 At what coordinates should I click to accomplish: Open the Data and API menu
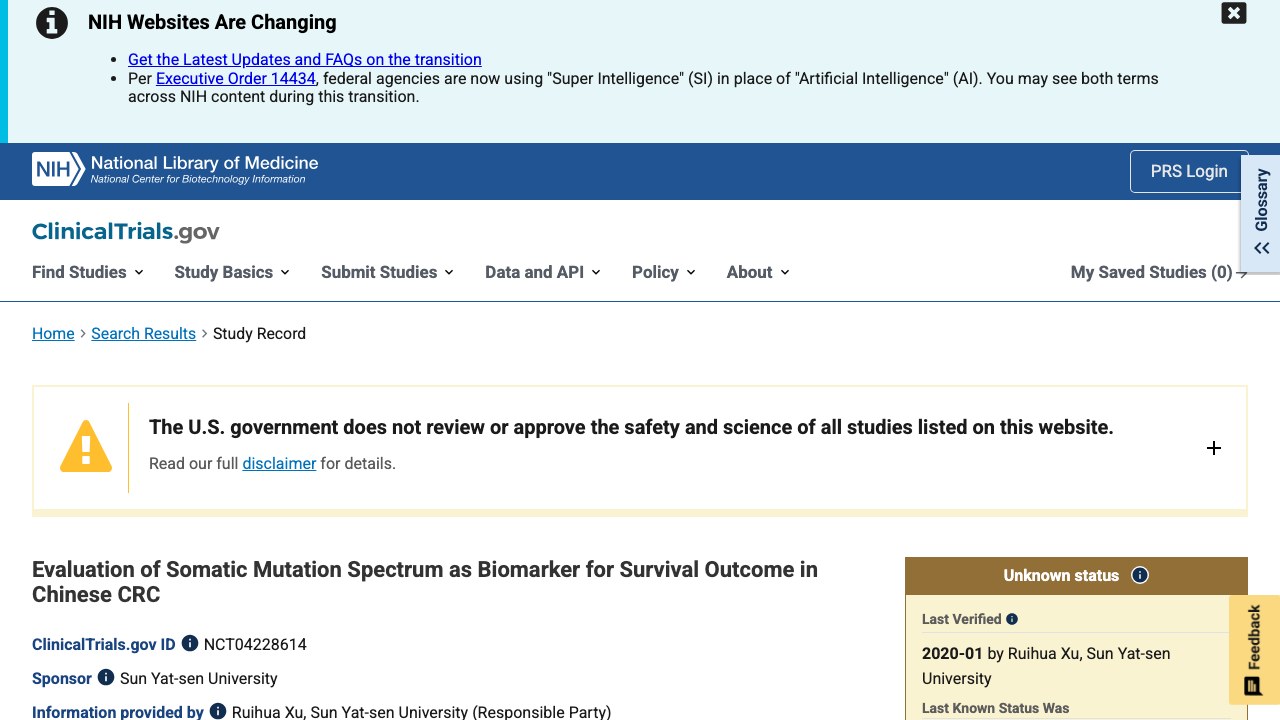[542, 272]
